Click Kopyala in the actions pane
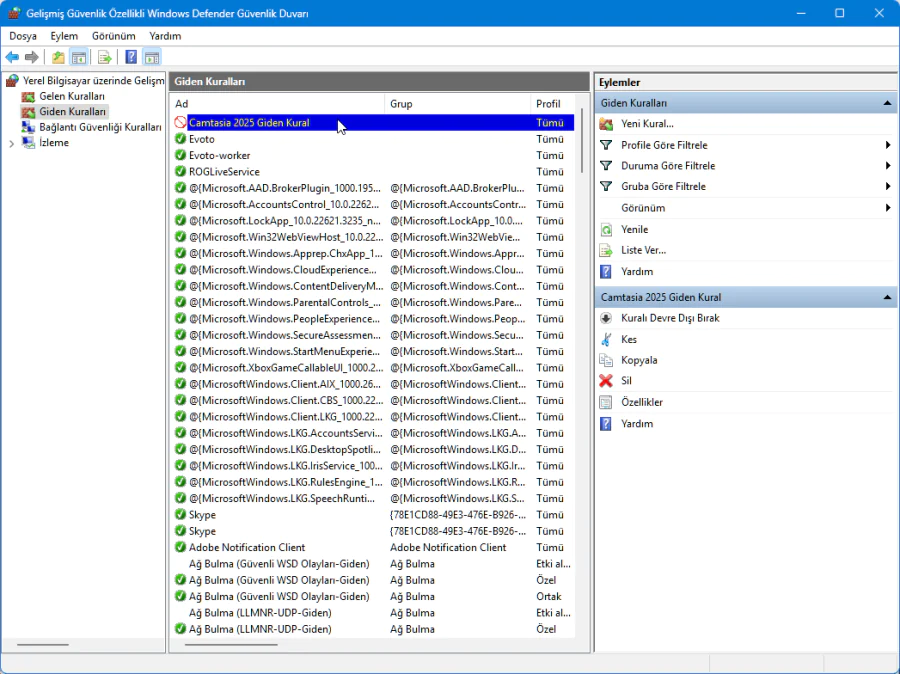 639,360
